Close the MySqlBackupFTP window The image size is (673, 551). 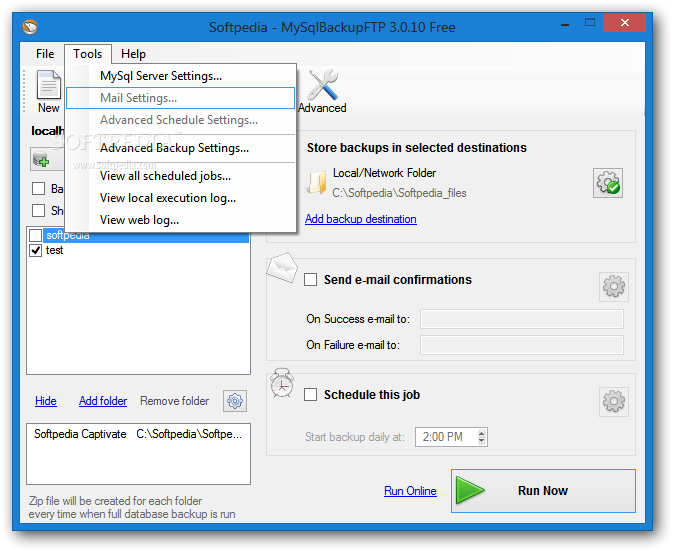[624, 23]
